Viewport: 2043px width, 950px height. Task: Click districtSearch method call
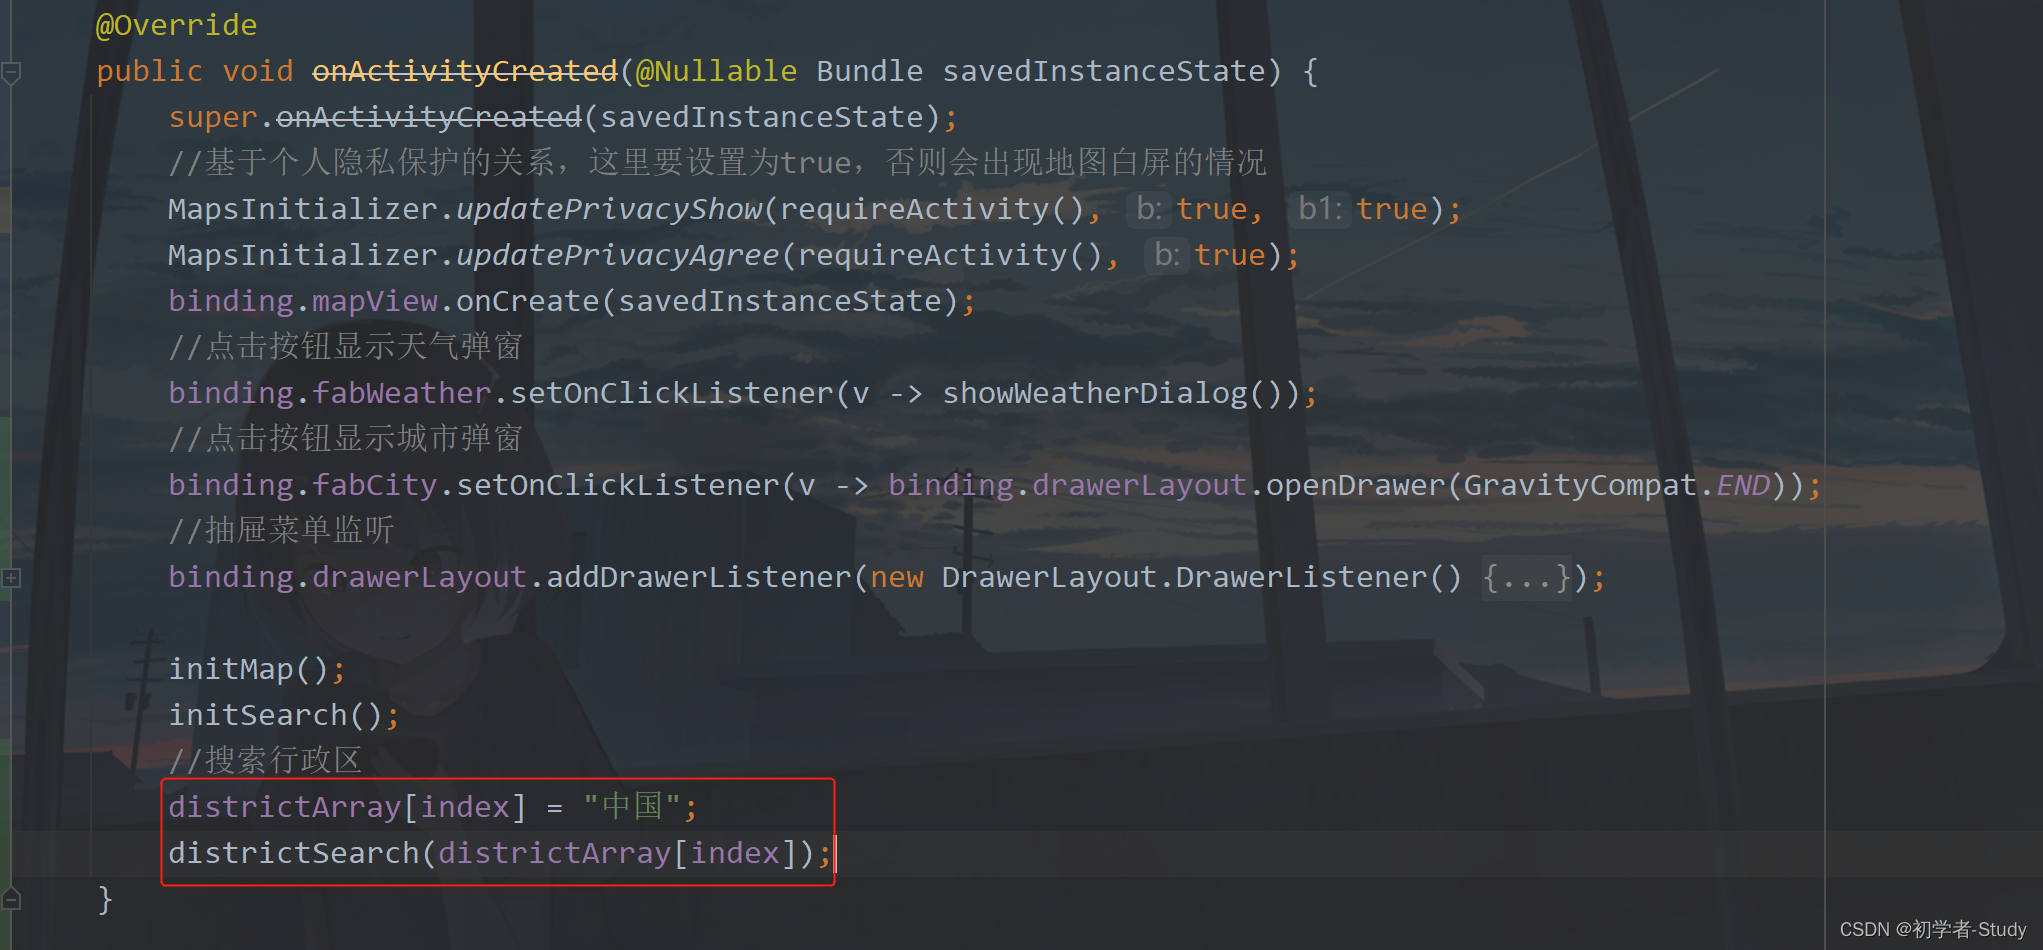coord(293,853)
